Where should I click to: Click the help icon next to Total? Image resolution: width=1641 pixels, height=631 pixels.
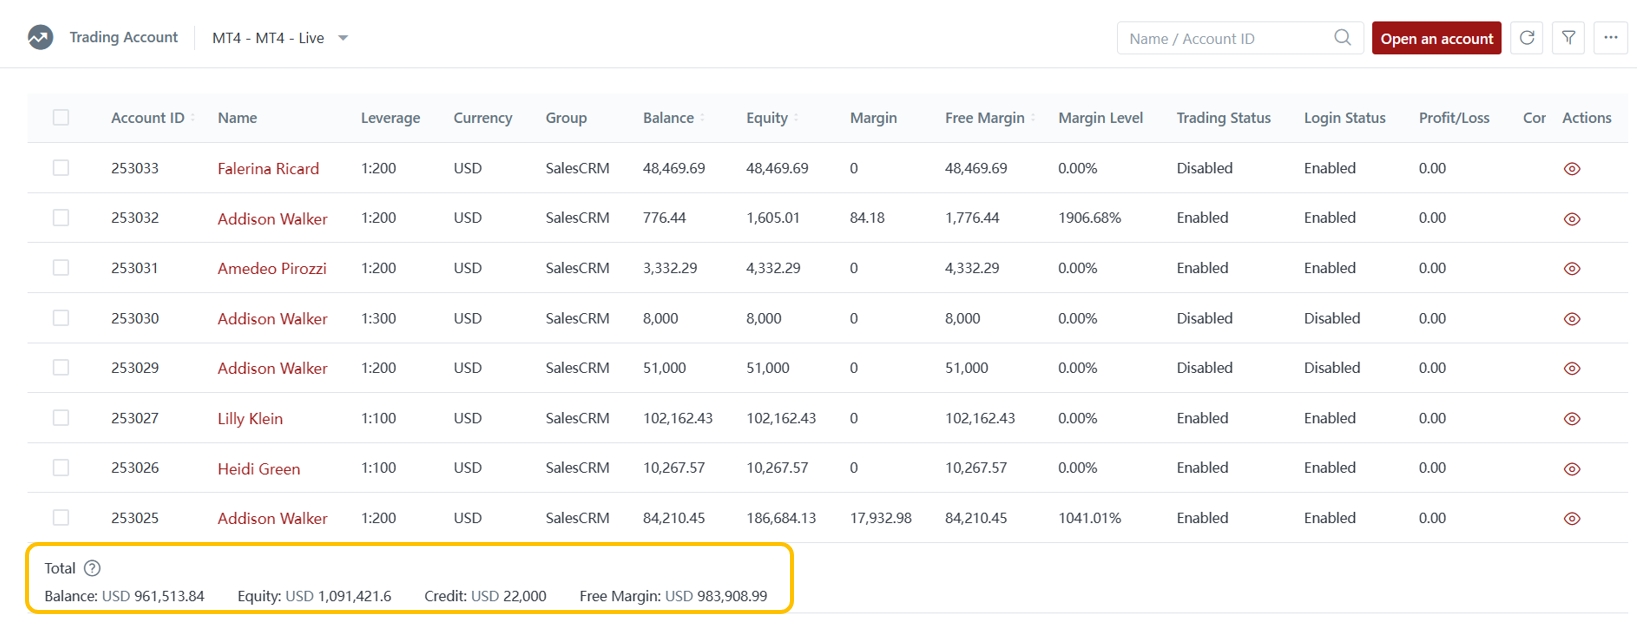[92, 568]
